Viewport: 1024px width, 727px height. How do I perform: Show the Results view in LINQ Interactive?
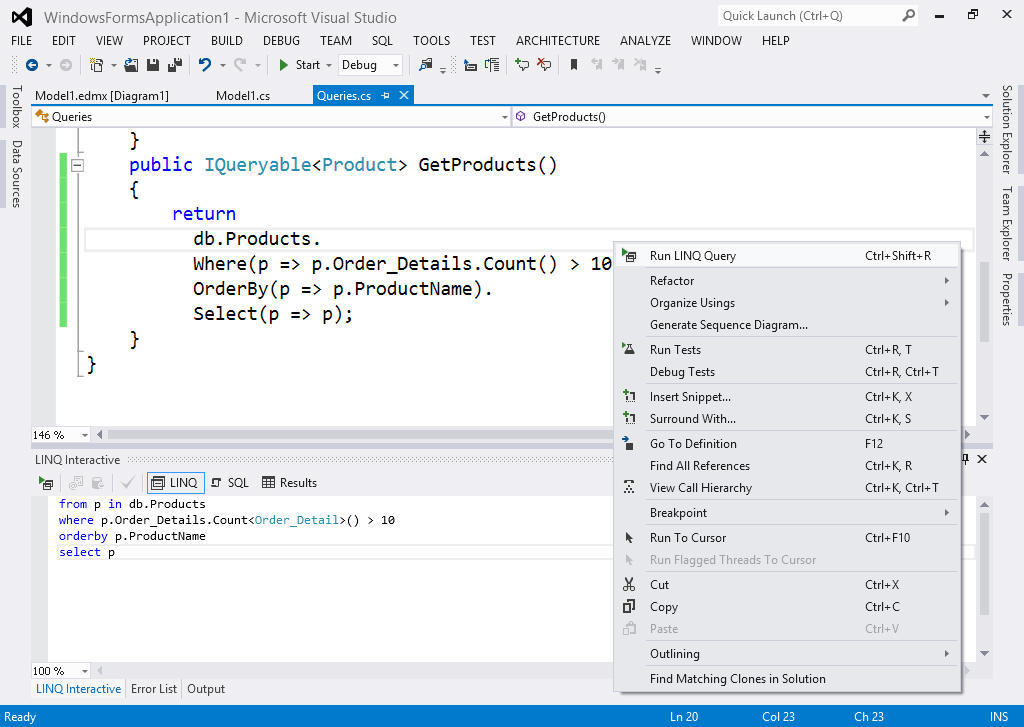(x=289, y=482)
